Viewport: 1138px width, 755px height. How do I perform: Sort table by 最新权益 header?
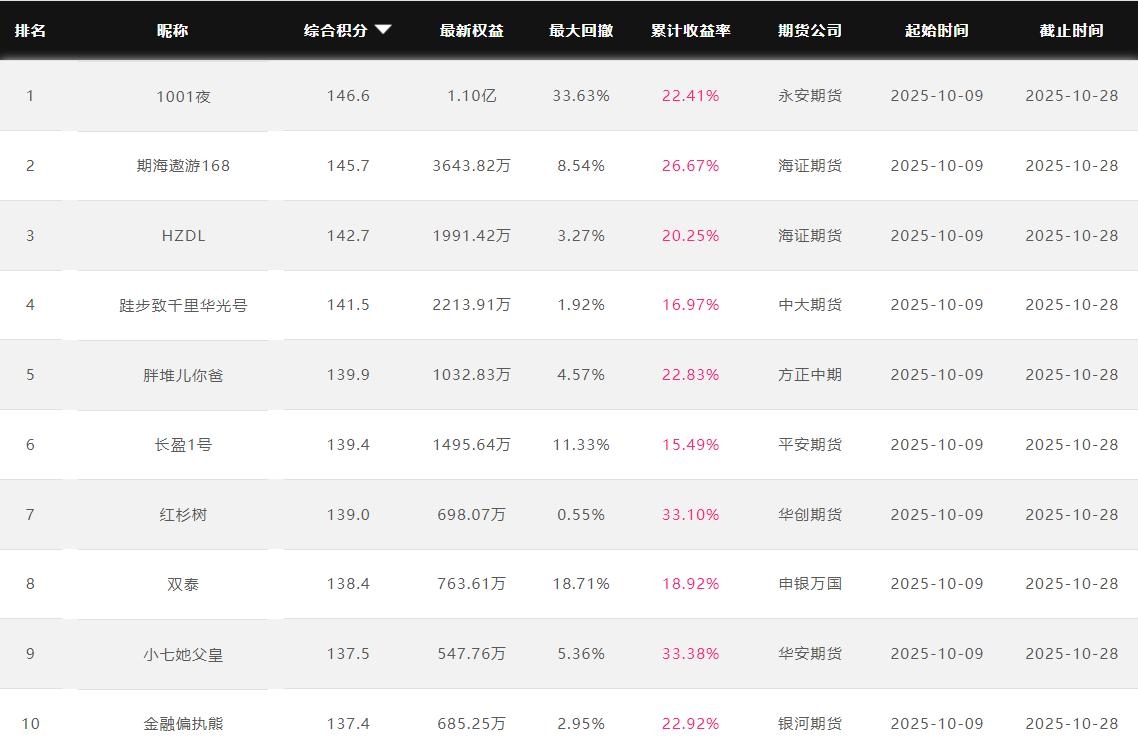[x=471, y=30]
